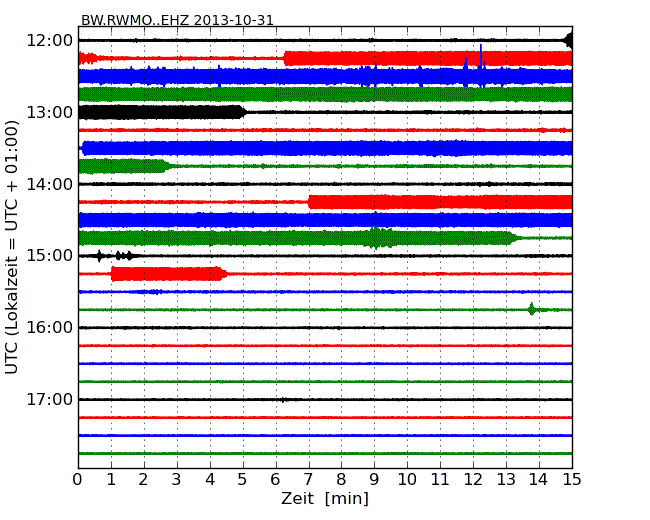Click the x-axis tick label 13
Image resolution: width=650 pixels, height=520 pixels.
pyautogui.click(x=506, y=480)
